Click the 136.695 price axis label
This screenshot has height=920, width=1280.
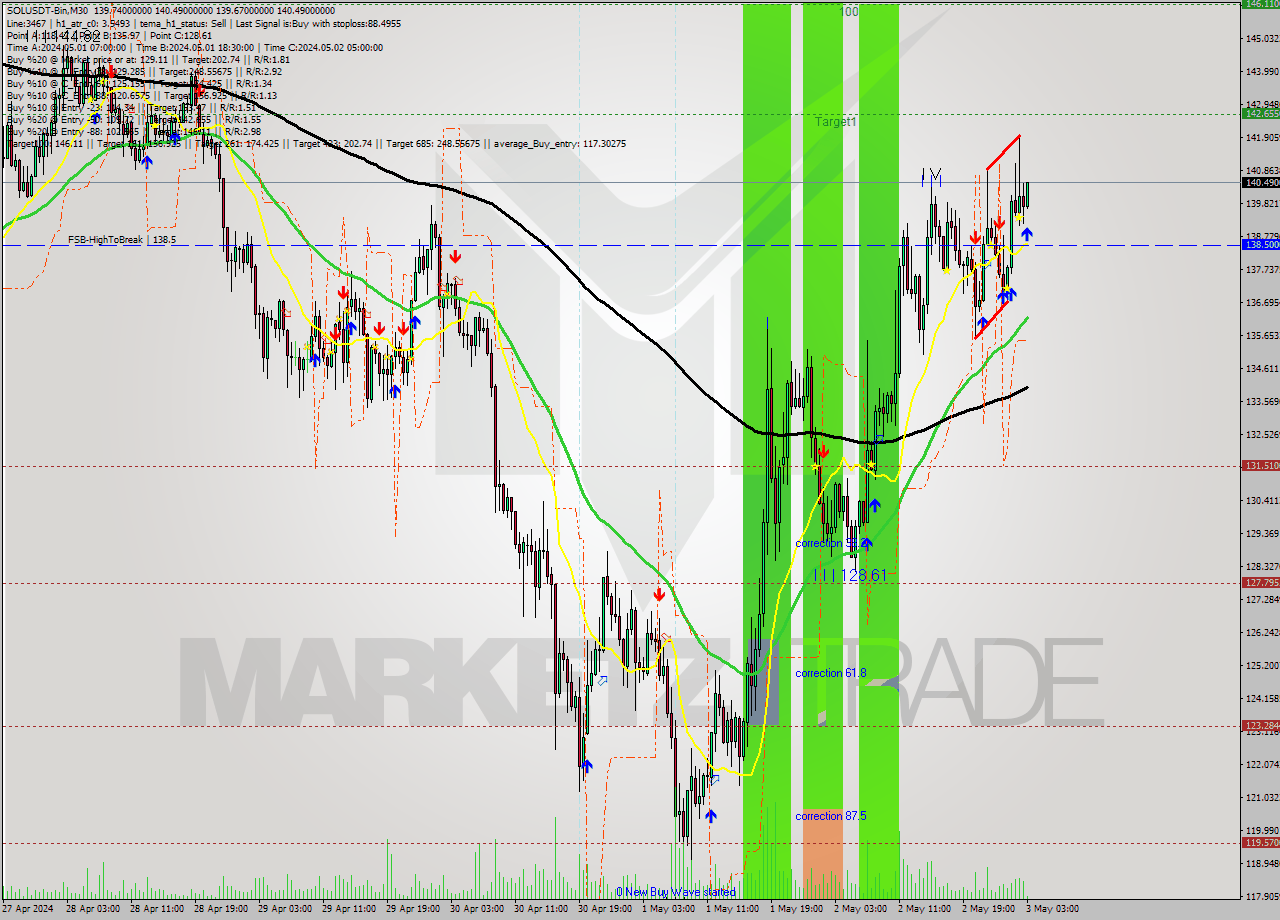pyautogui.click(x=1261, y=302)
